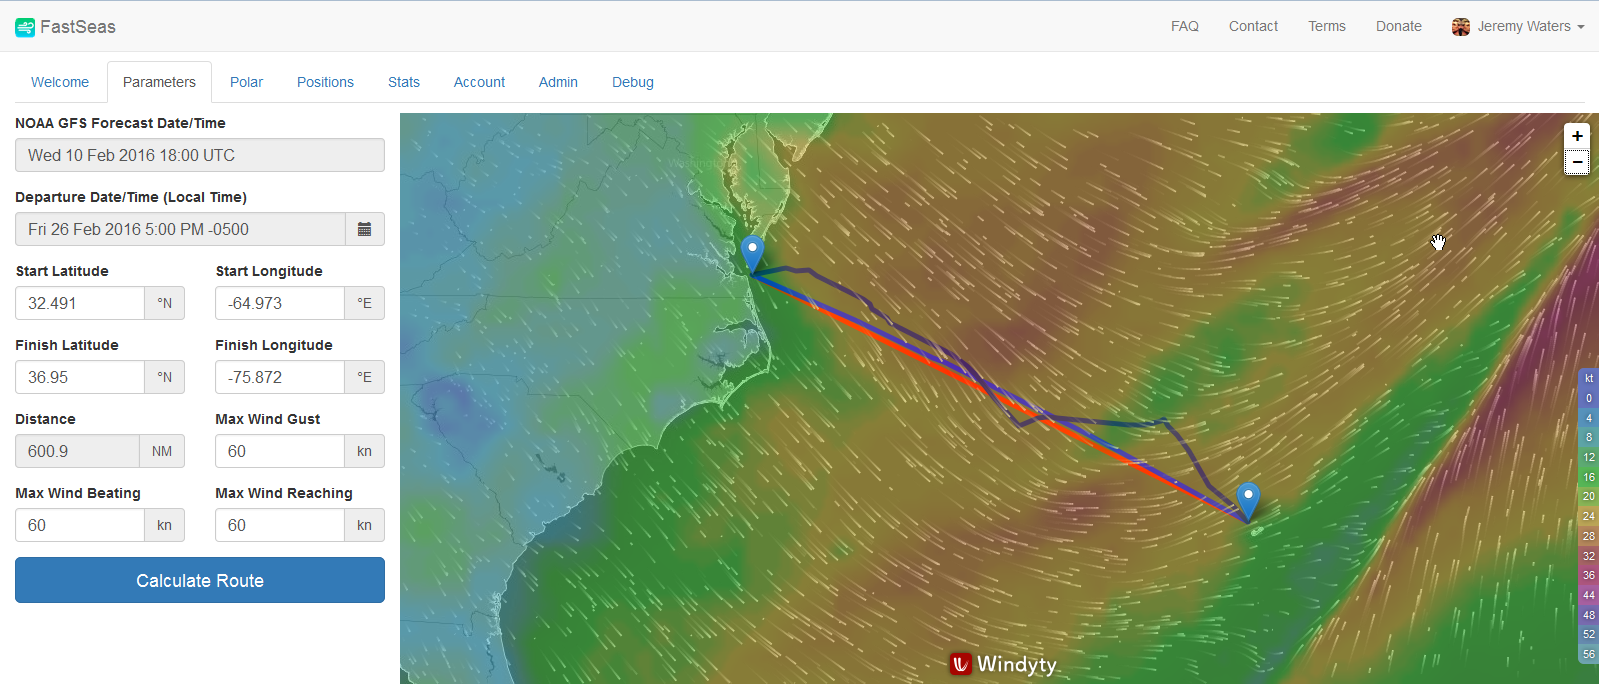Screen dimensions: 1599x692
Task: Click the Donate link
Action: [x=1398, y=26]
